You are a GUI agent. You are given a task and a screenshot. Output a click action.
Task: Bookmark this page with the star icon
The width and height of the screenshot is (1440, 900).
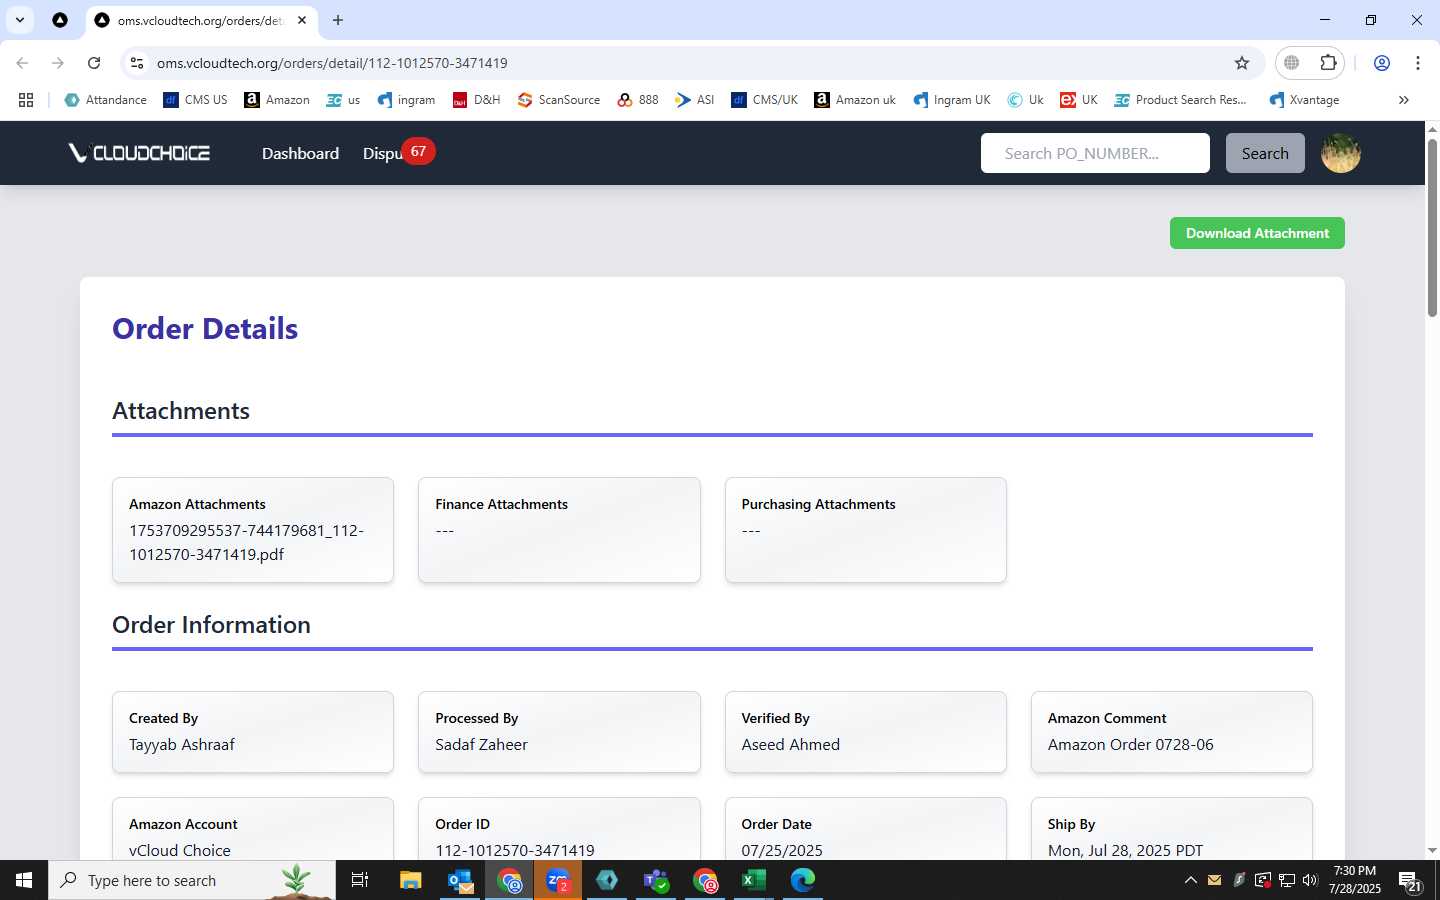click(1242, 63)
